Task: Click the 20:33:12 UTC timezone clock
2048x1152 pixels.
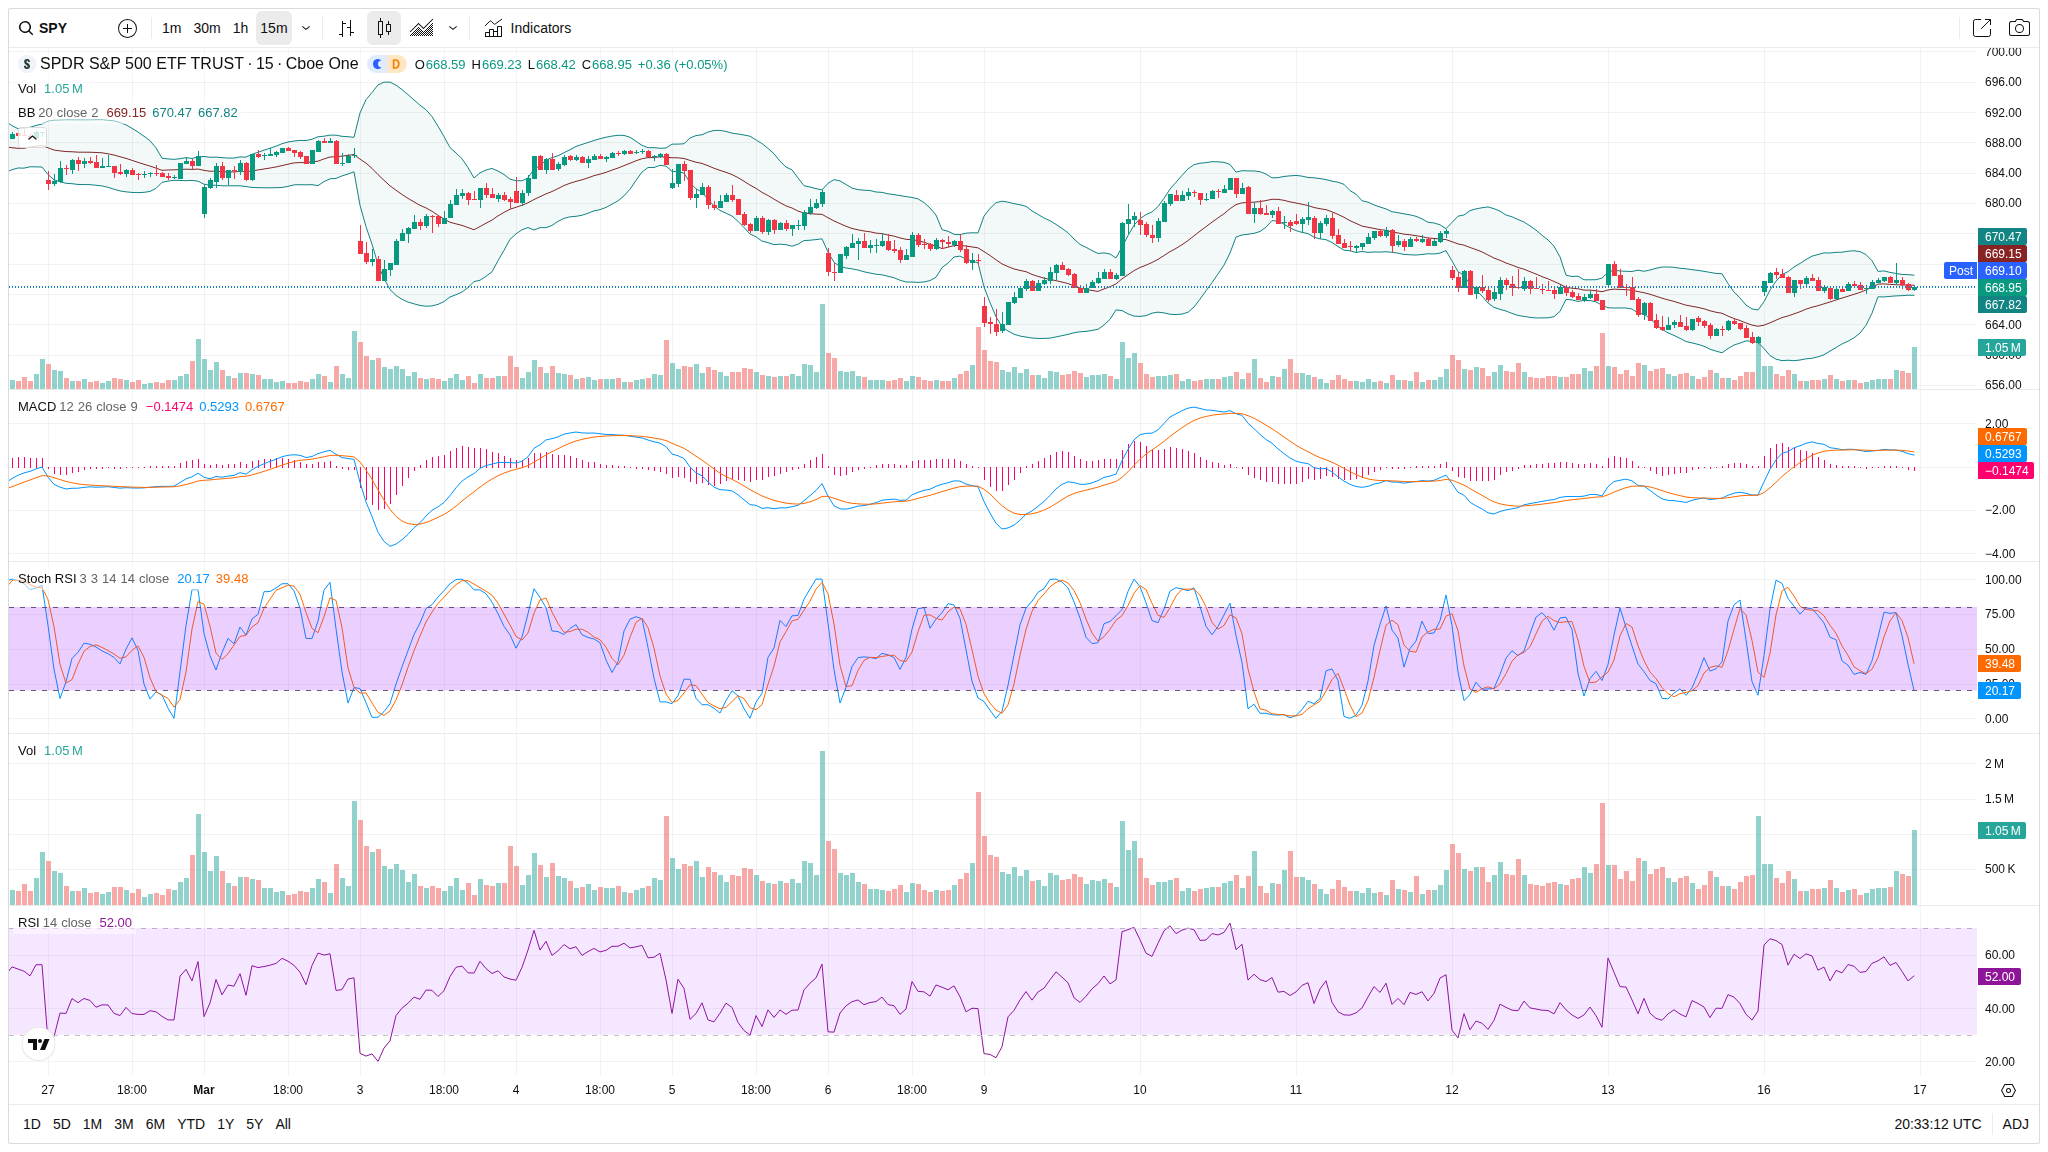Action: point(1937,1124)
